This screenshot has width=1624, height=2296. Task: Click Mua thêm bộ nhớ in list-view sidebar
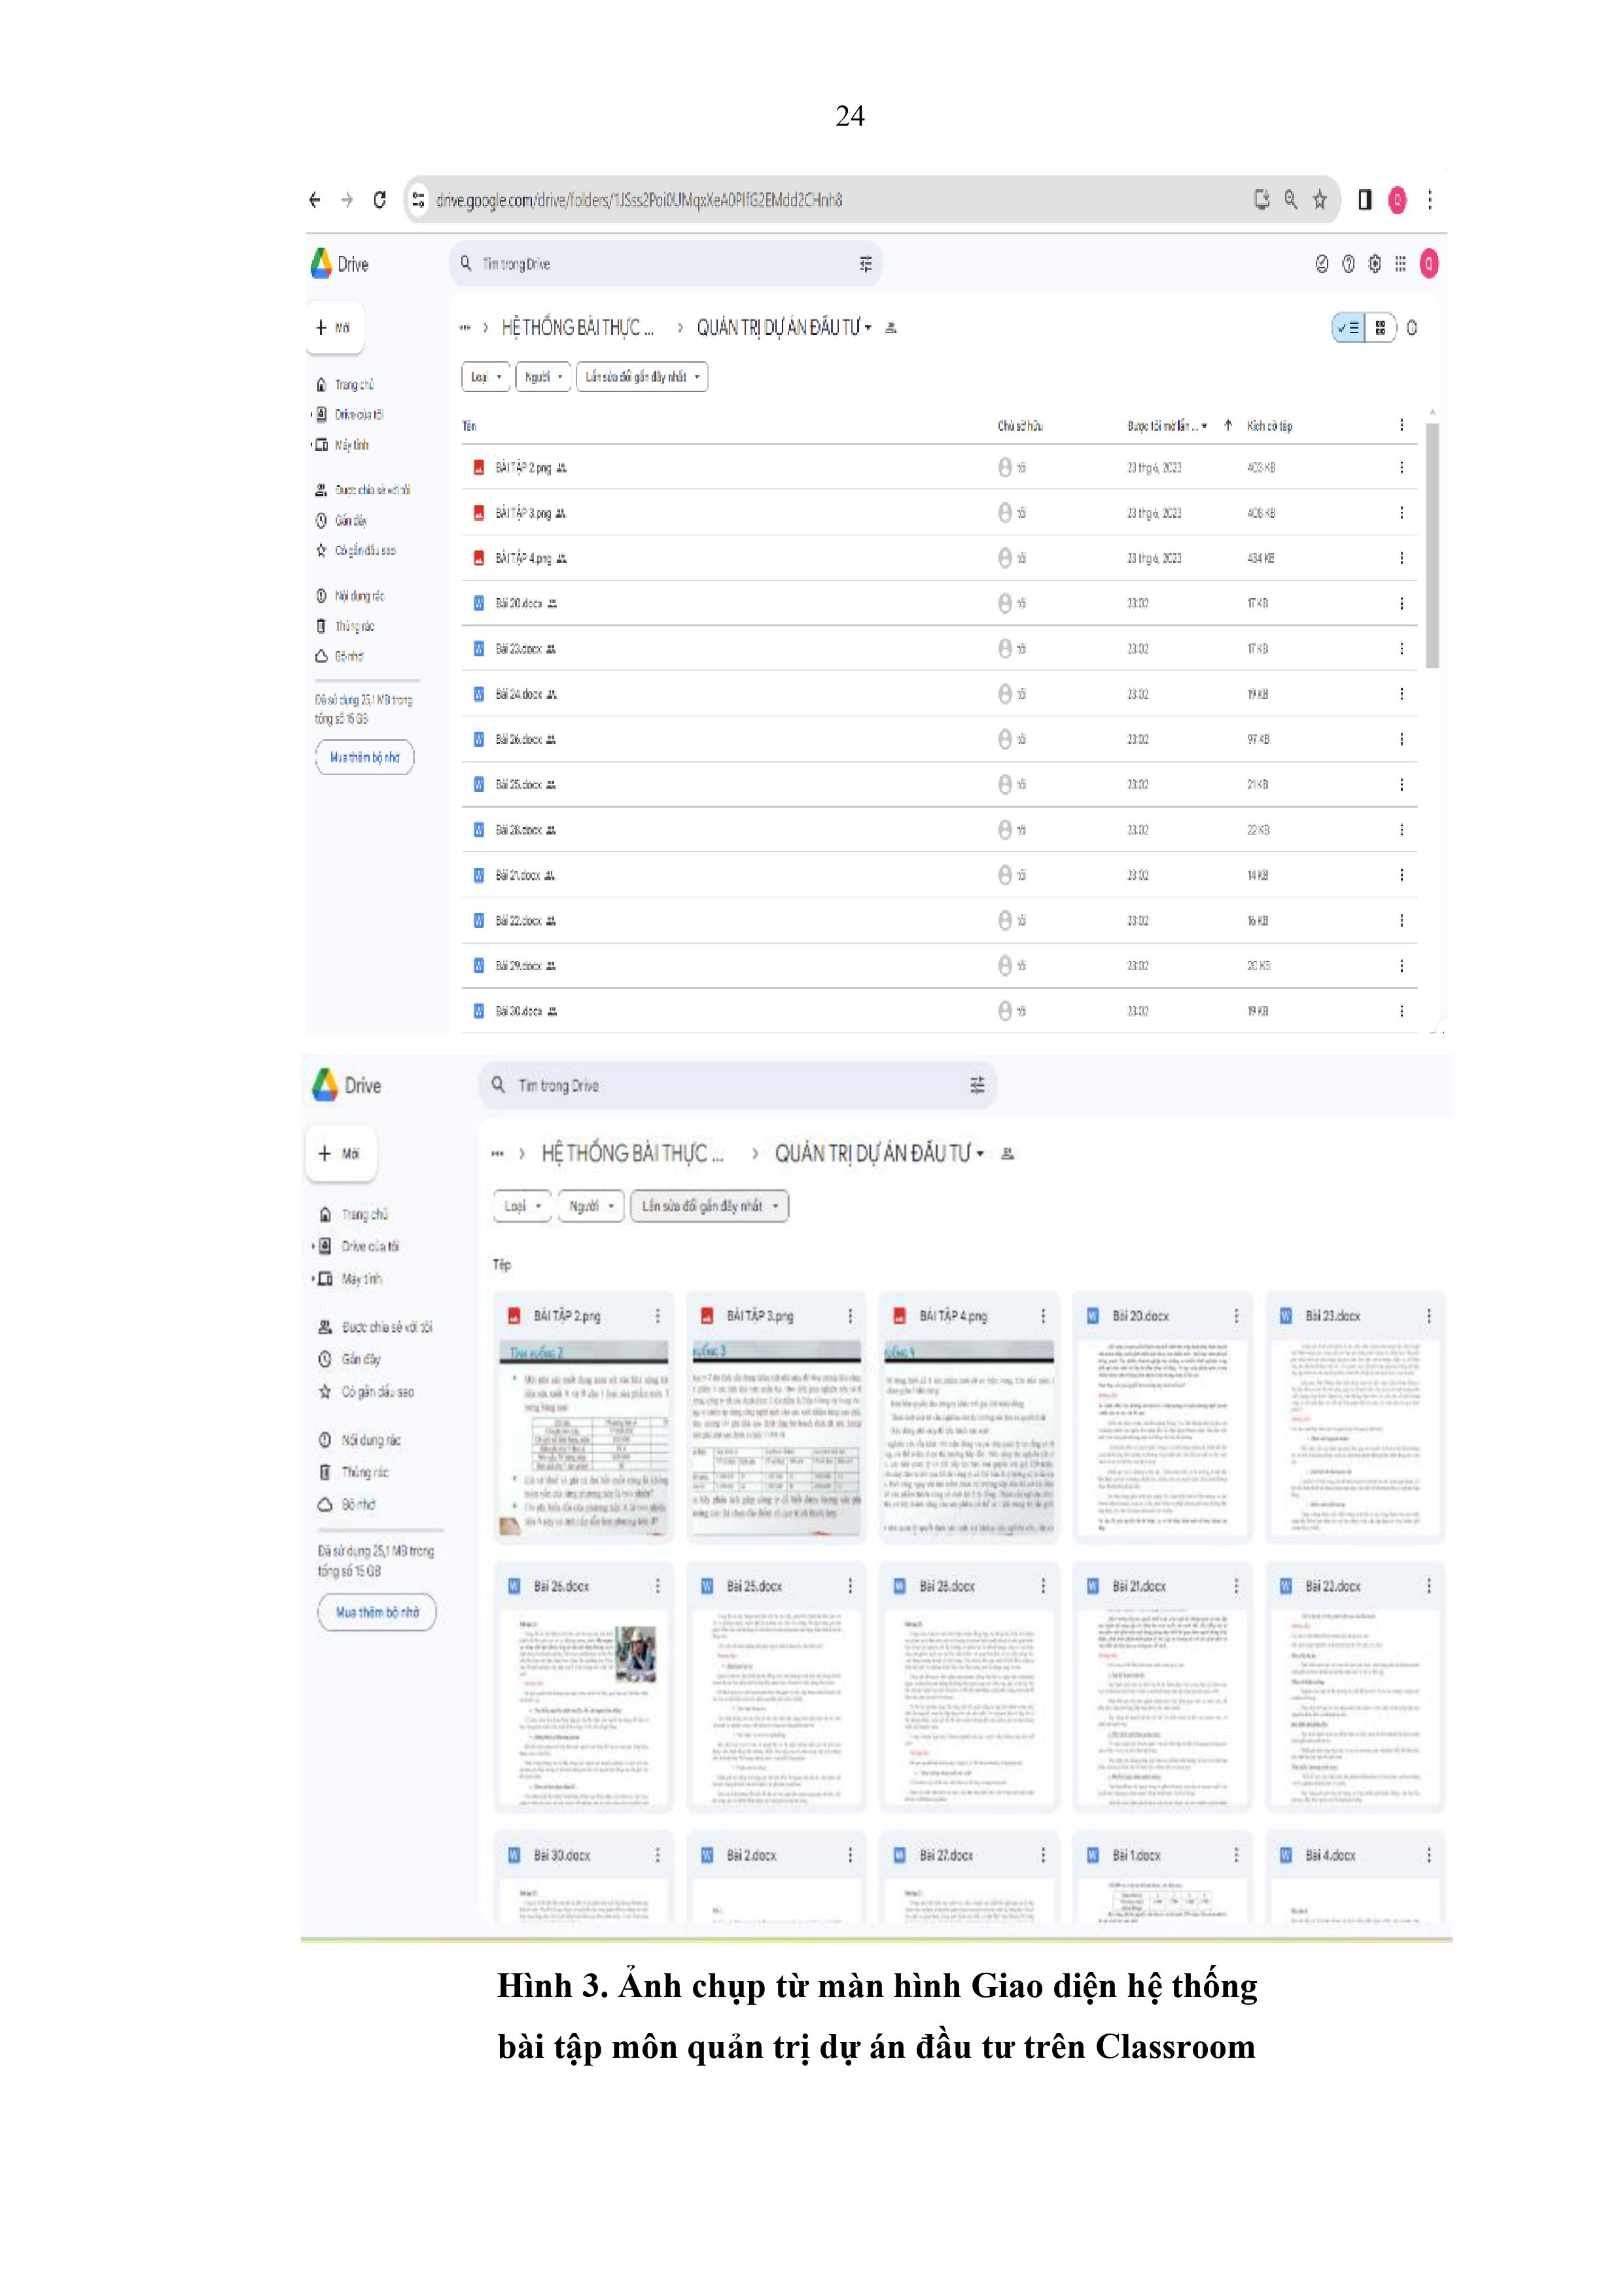364,757
